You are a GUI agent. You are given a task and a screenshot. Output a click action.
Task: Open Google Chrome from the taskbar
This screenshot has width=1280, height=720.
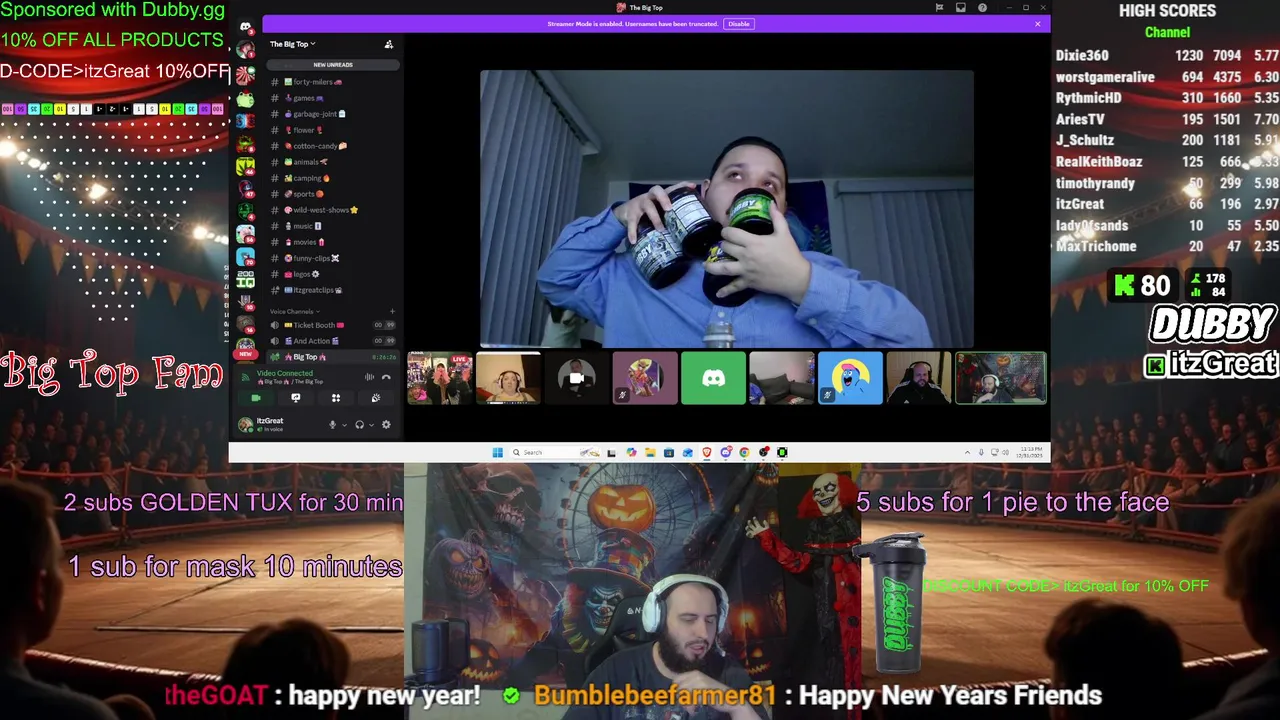[744, 452]
